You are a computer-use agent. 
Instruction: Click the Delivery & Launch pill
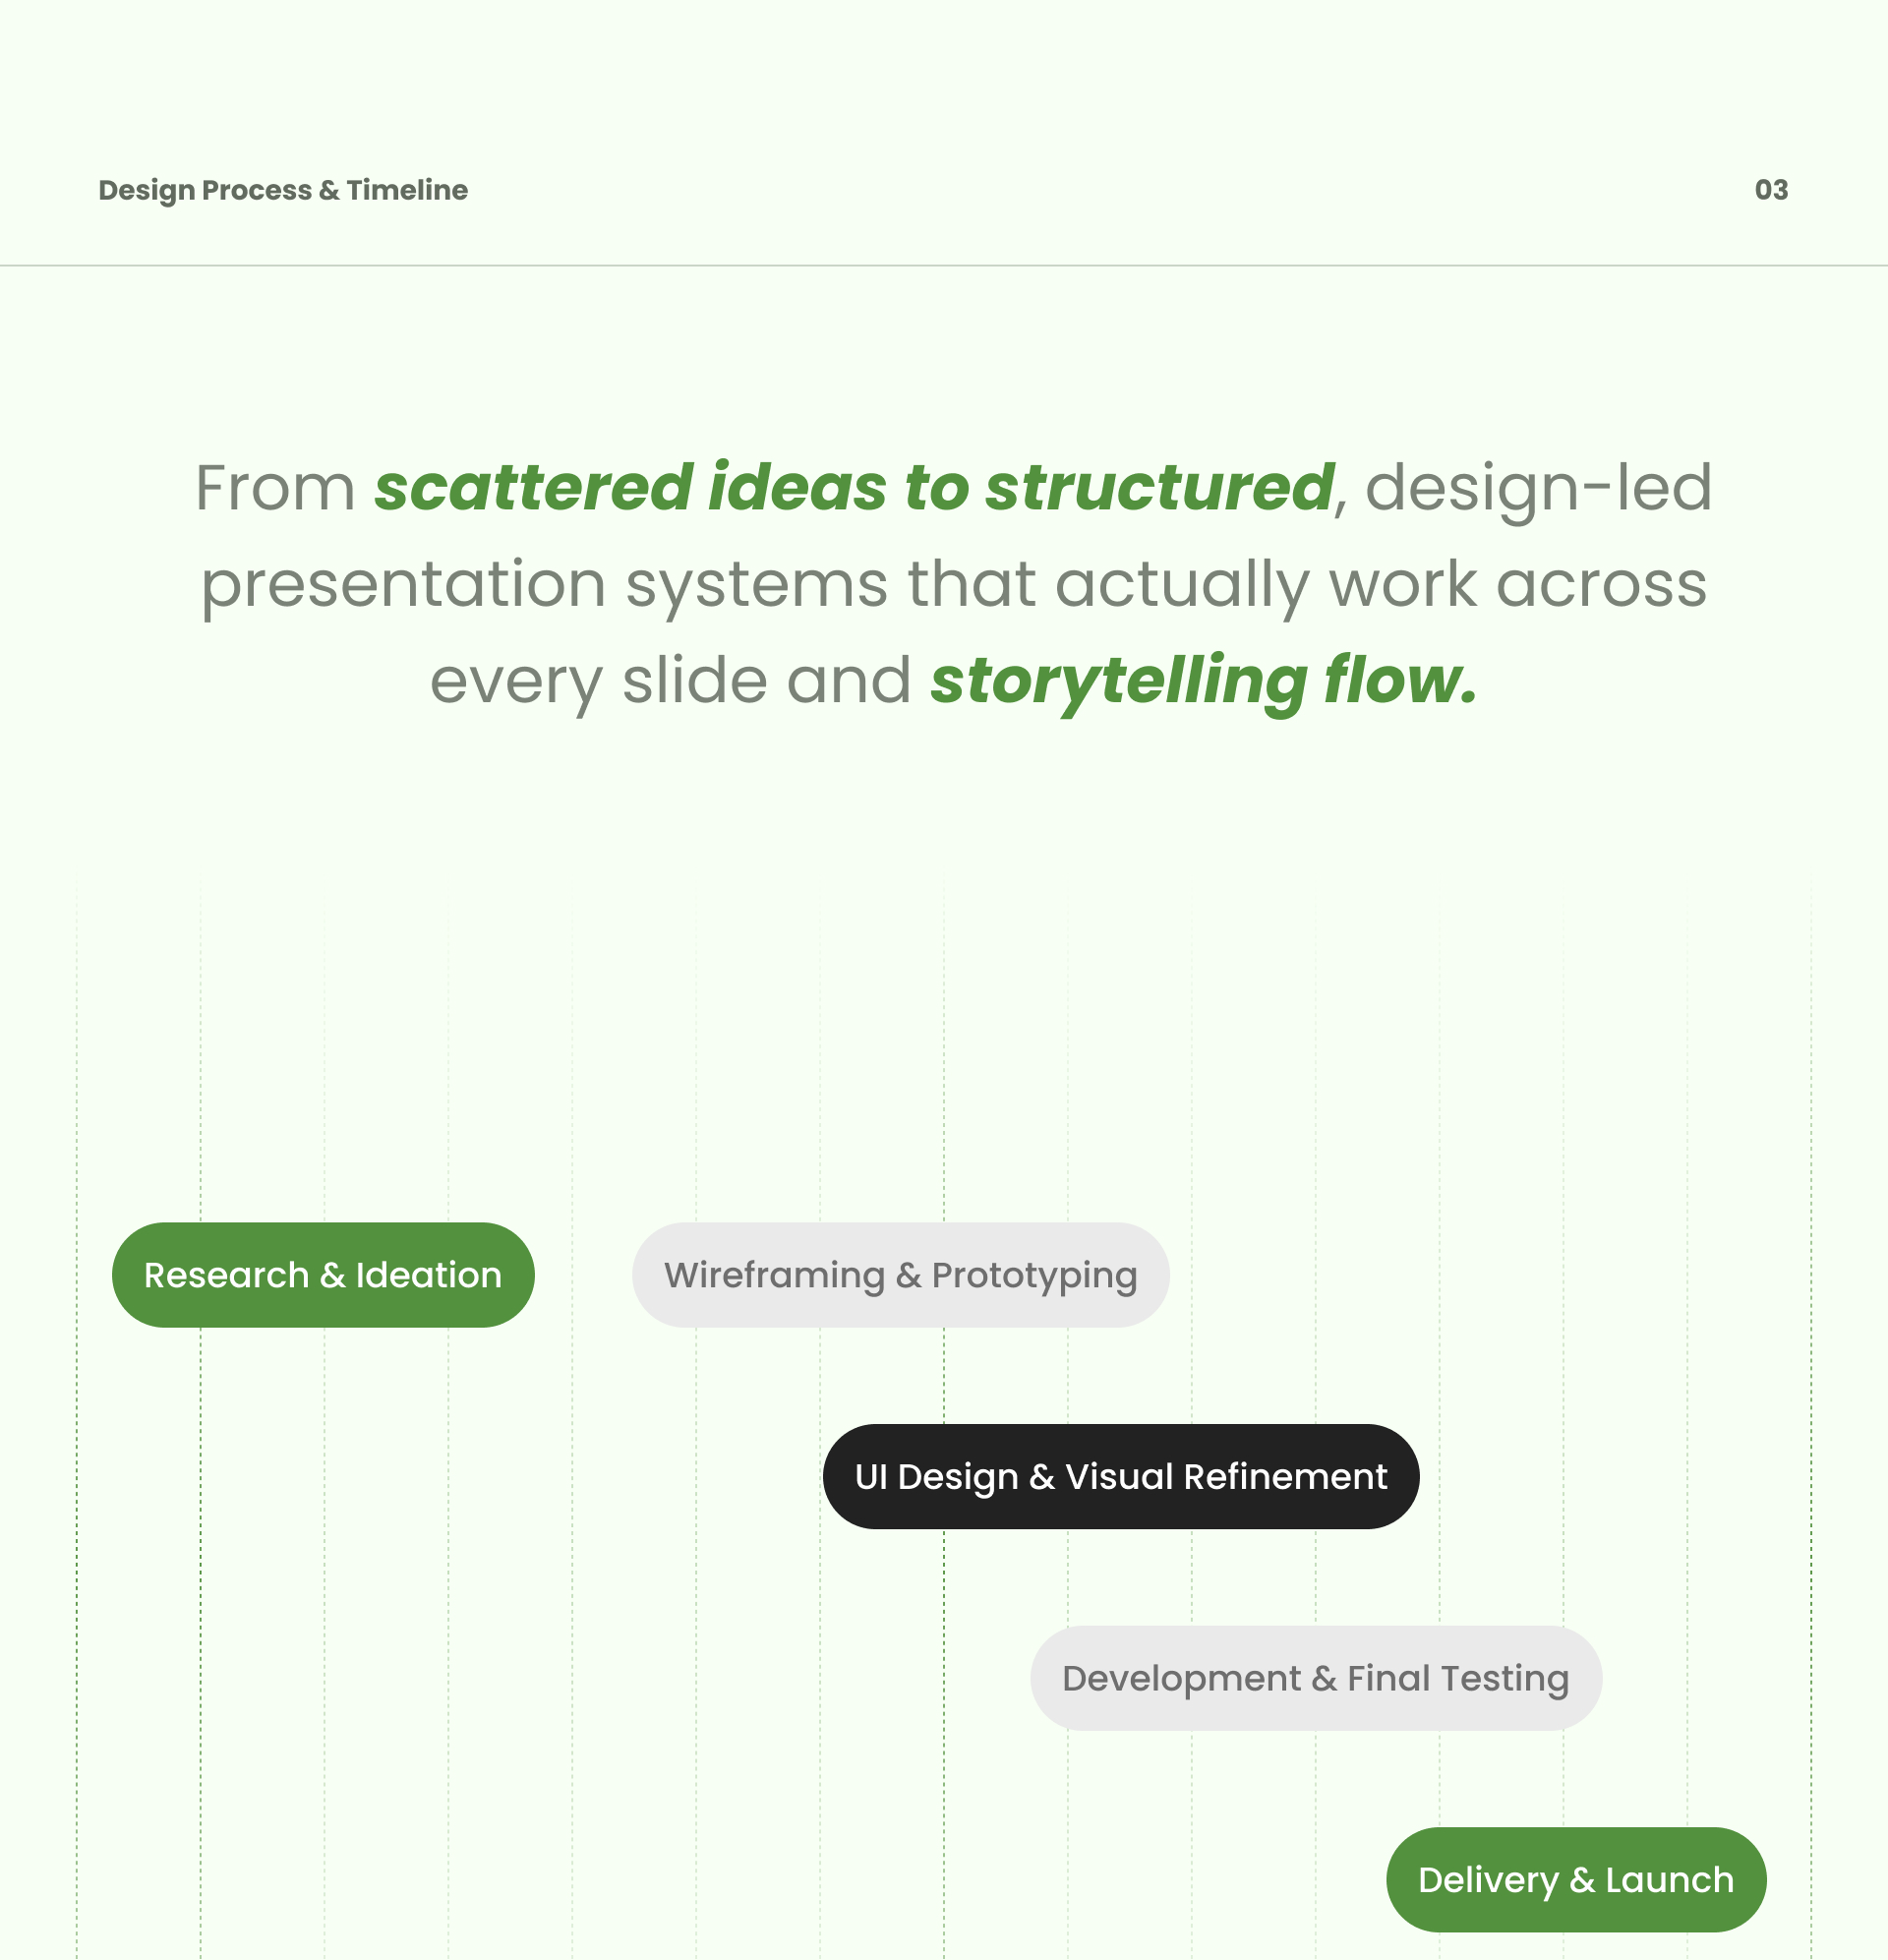point(1576,1880)
